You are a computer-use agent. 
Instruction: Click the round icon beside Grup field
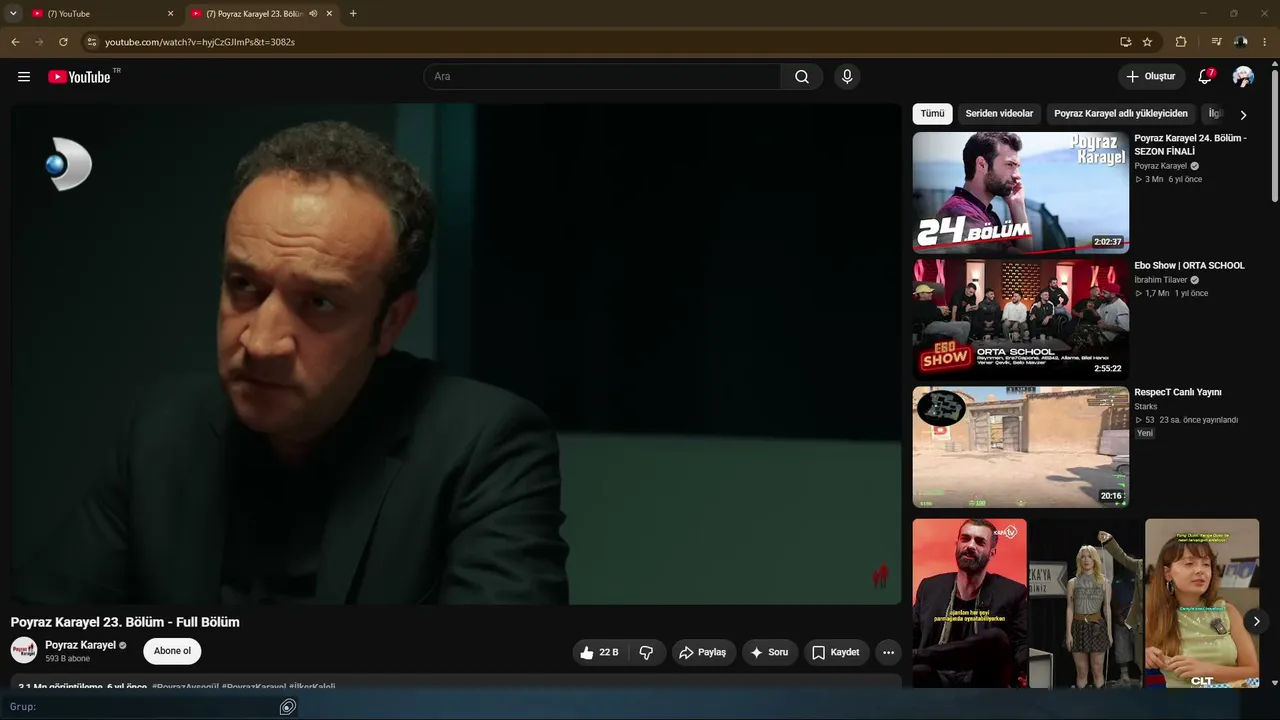[x=288, y=707]
